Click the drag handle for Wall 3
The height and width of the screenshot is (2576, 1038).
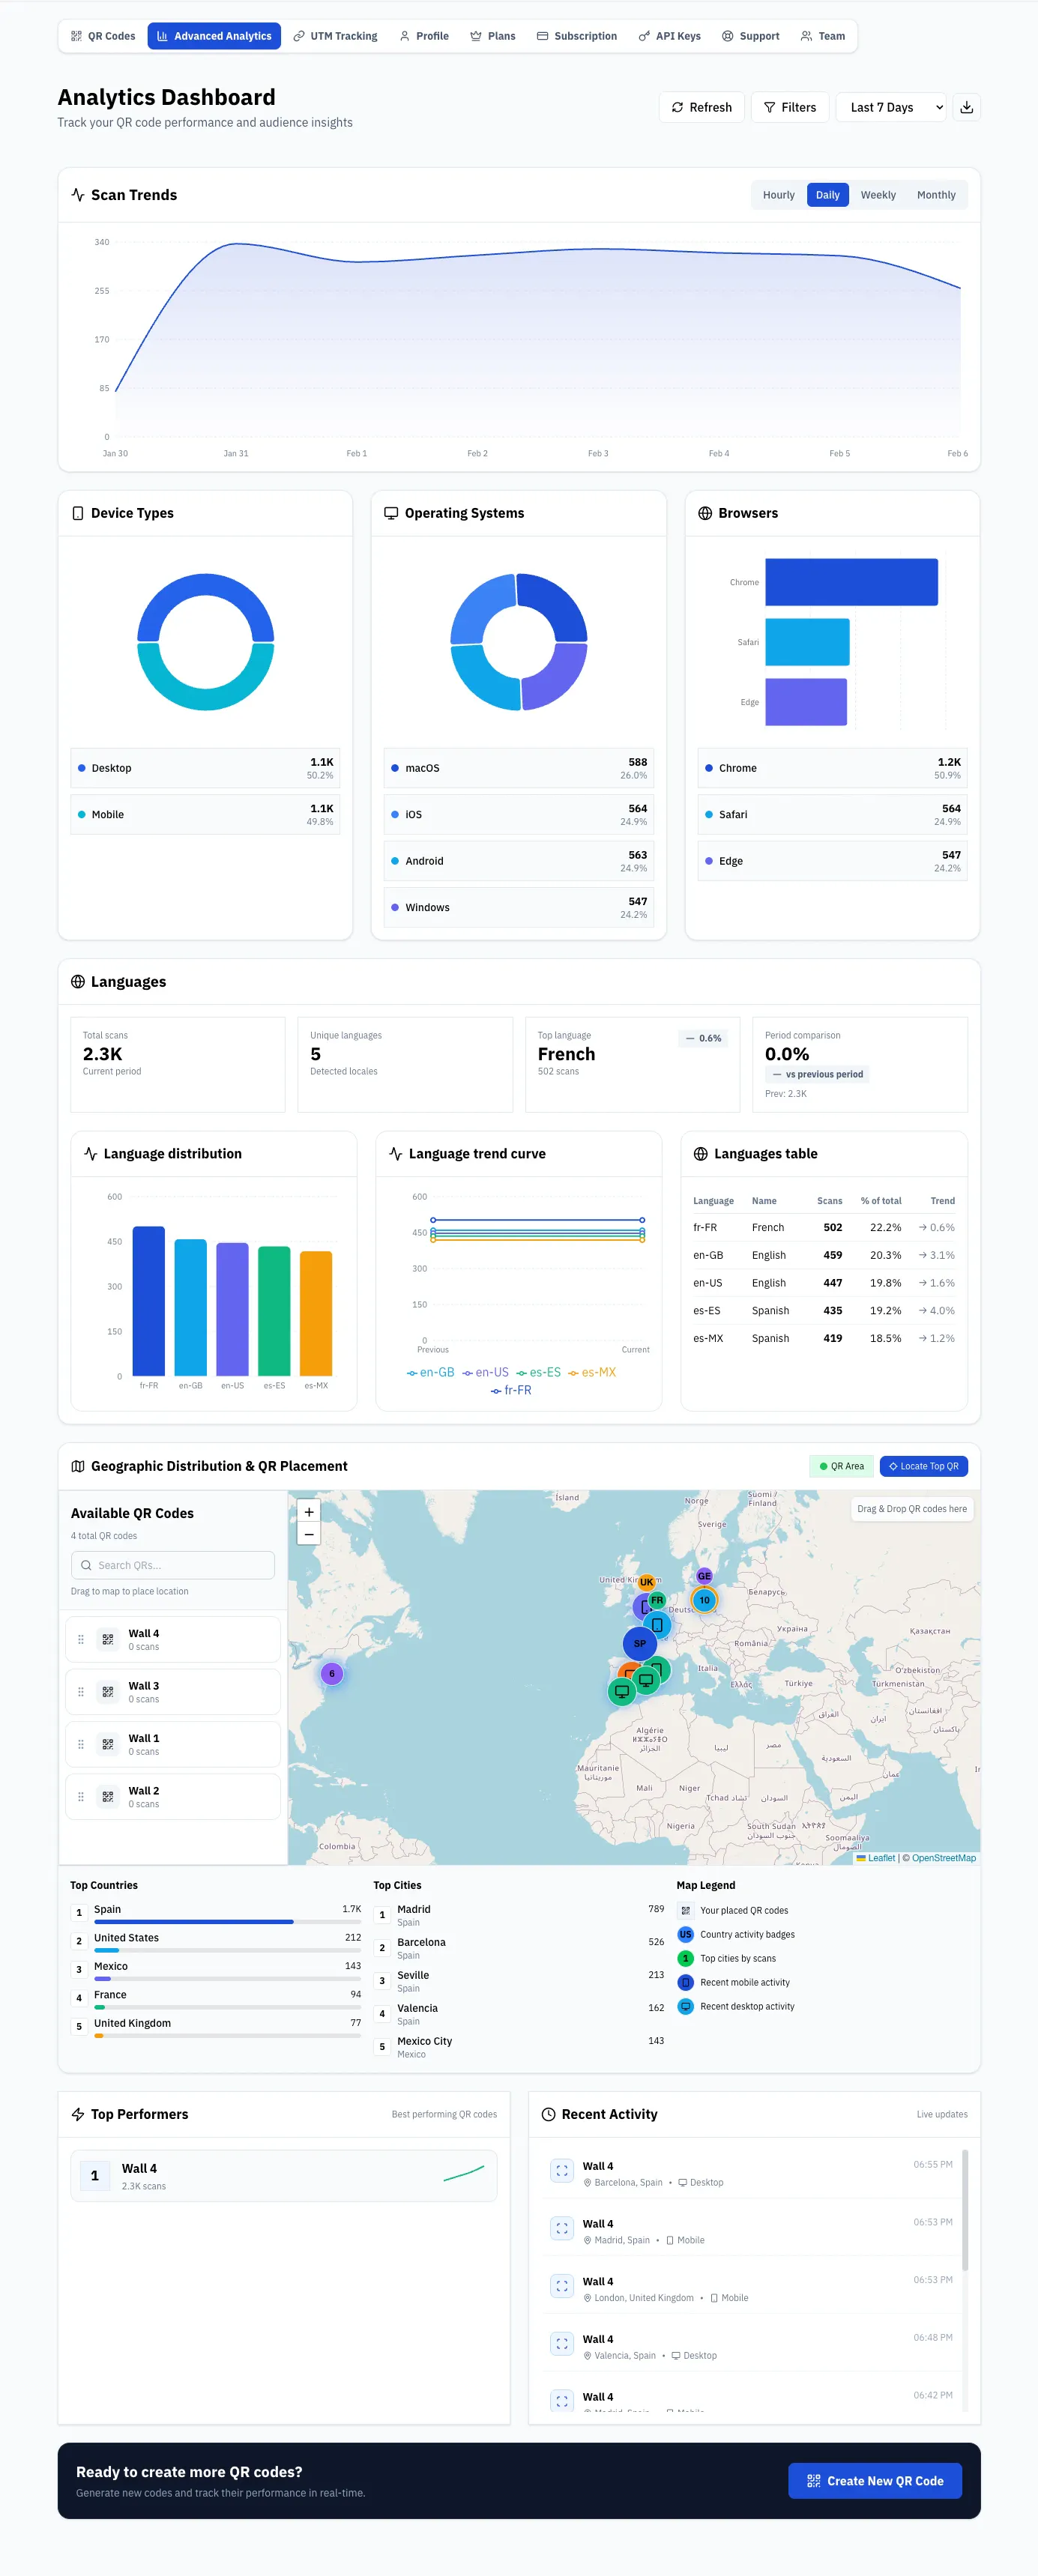coord(81,1692)
